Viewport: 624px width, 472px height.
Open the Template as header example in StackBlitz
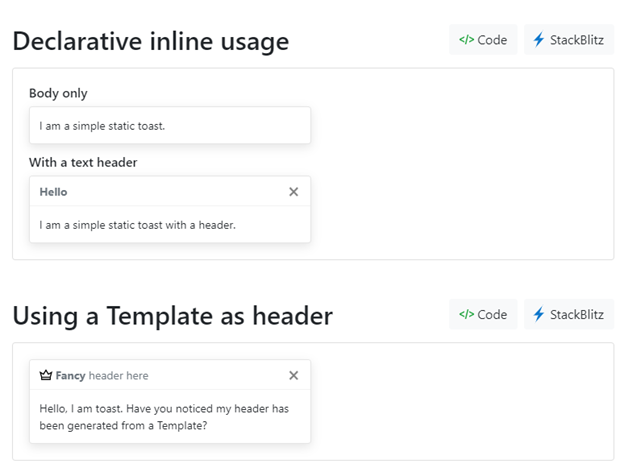[568, 314]
